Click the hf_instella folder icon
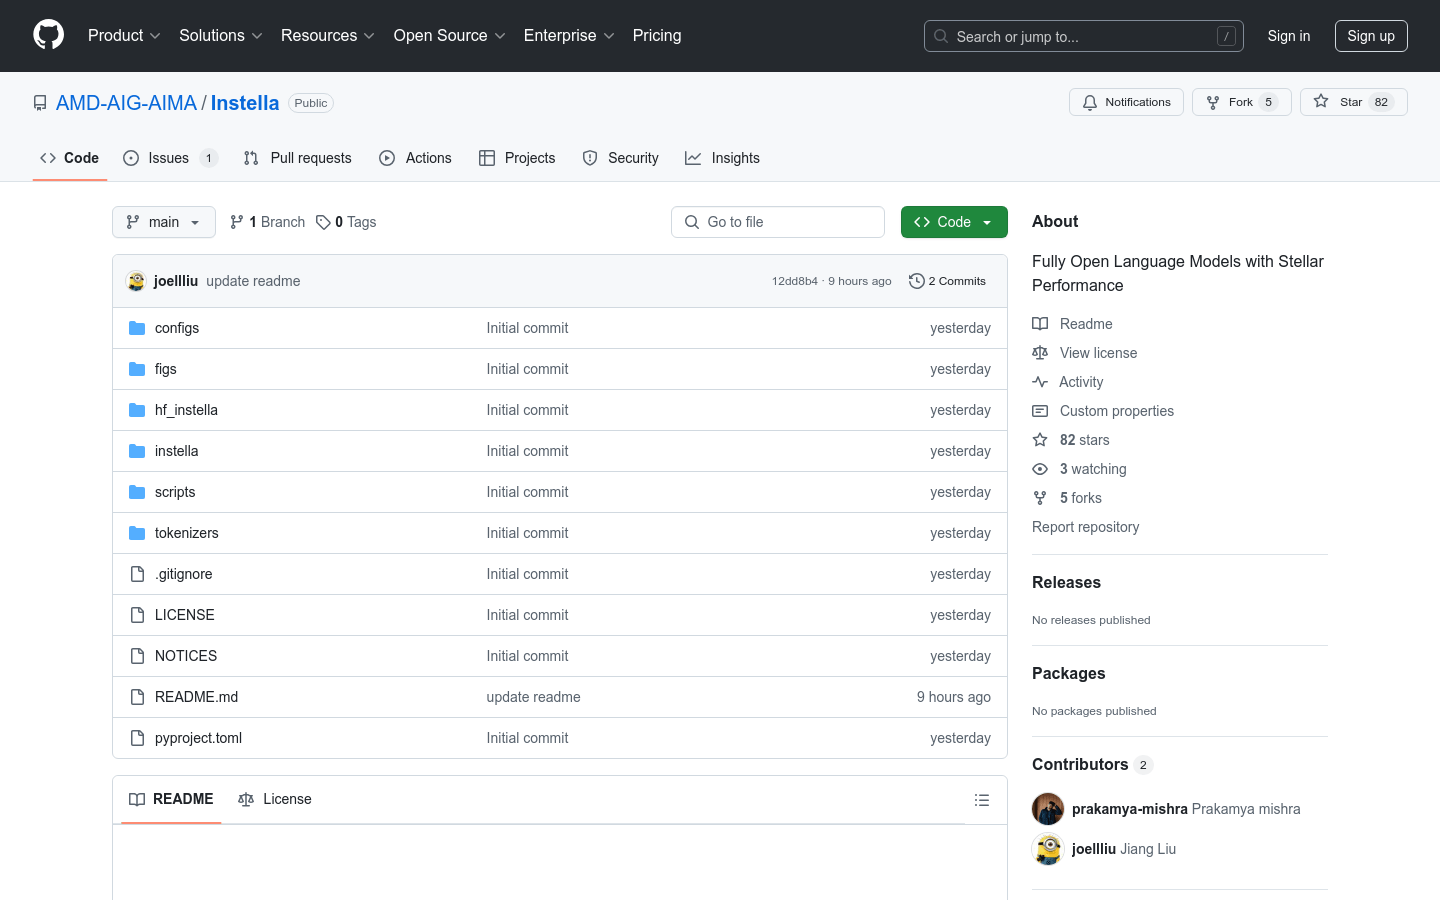 tap(137, 410)
